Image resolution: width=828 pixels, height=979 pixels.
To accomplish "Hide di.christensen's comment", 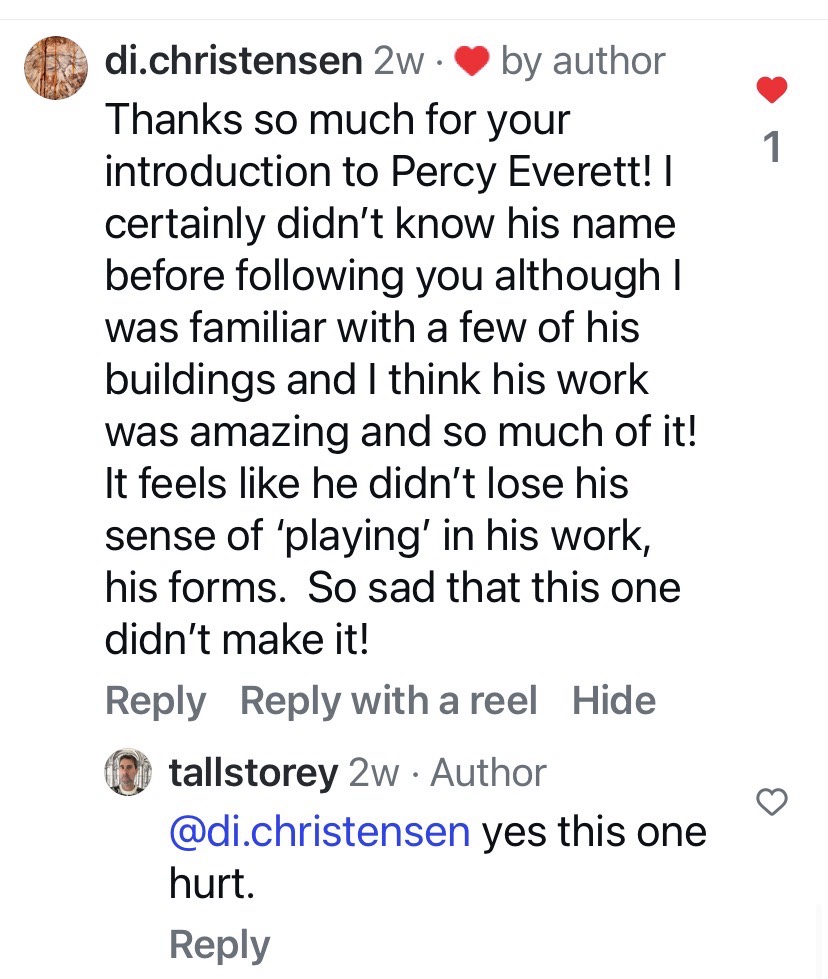I will coord(614,701).
